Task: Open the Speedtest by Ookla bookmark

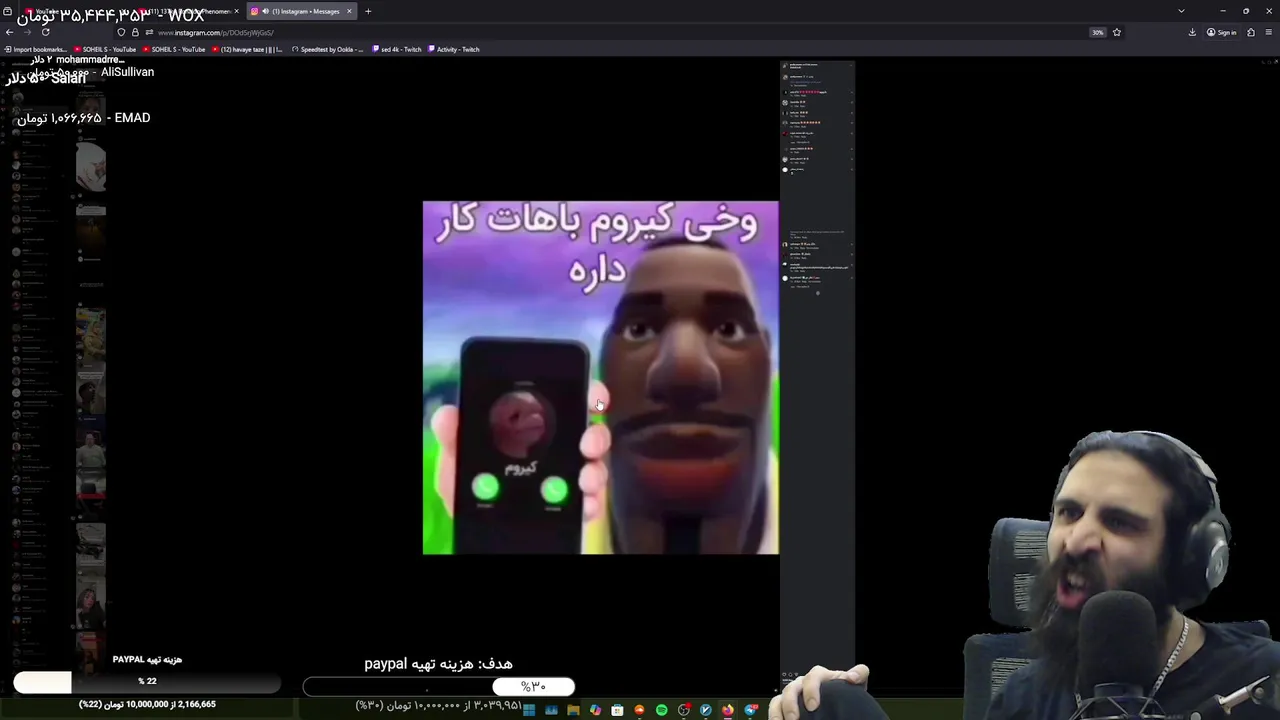Action: [328, 49]
